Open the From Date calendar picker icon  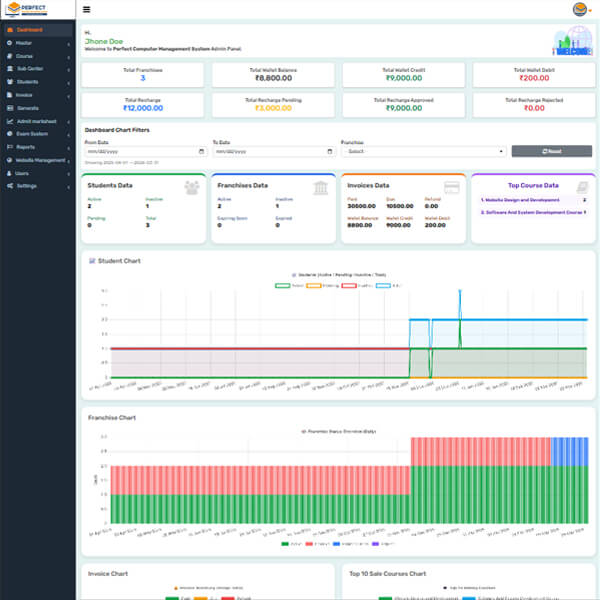202,151
